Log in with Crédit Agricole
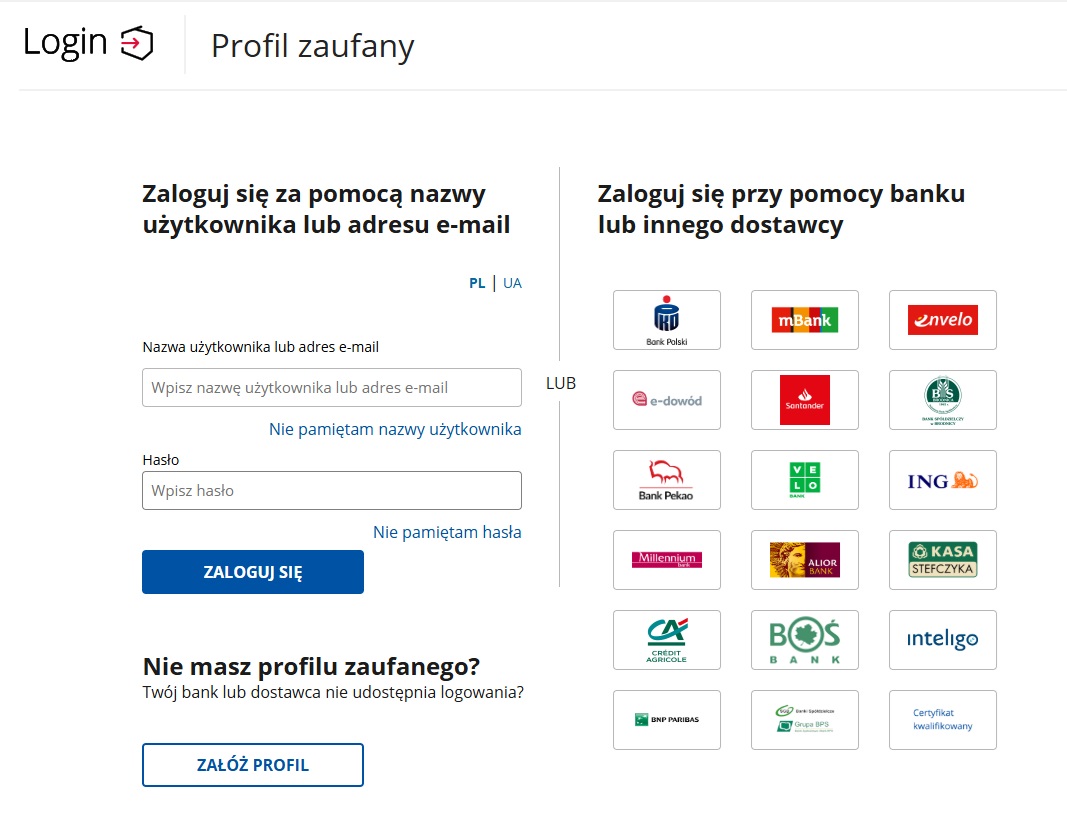 pos(666,640)
